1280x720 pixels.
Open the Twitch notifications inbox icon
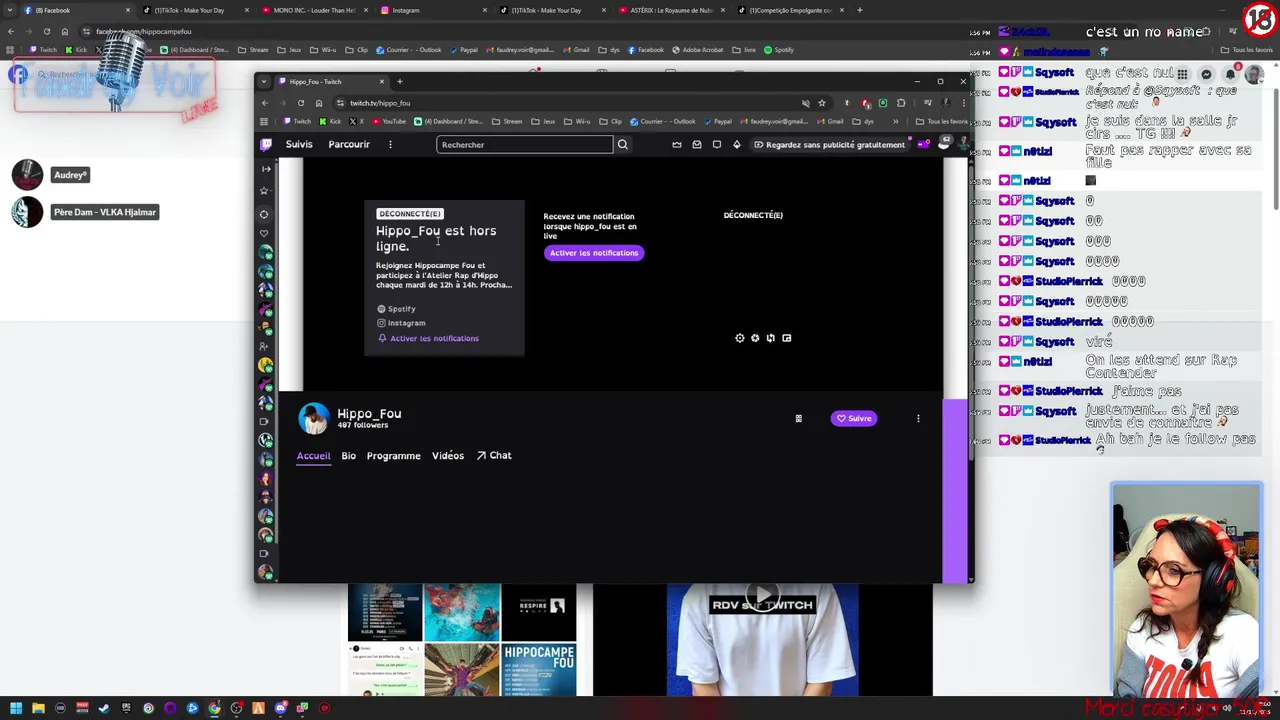click(697, 145)
